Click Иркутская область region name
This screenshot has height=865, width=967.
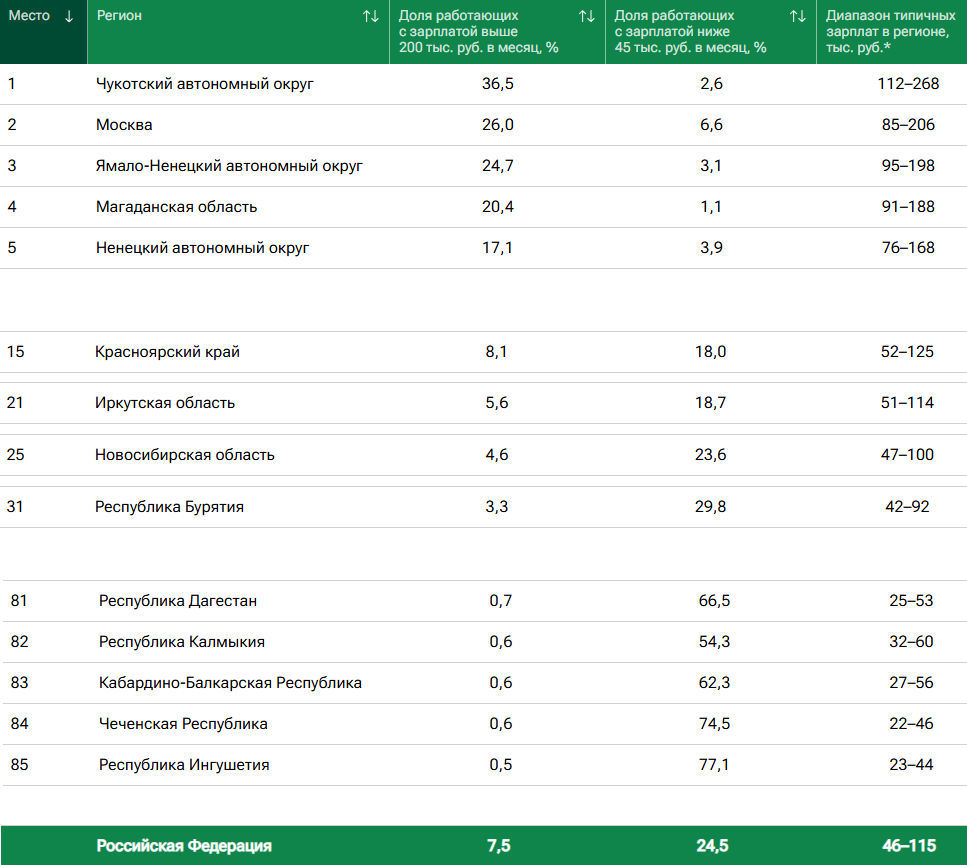[165, 403]
